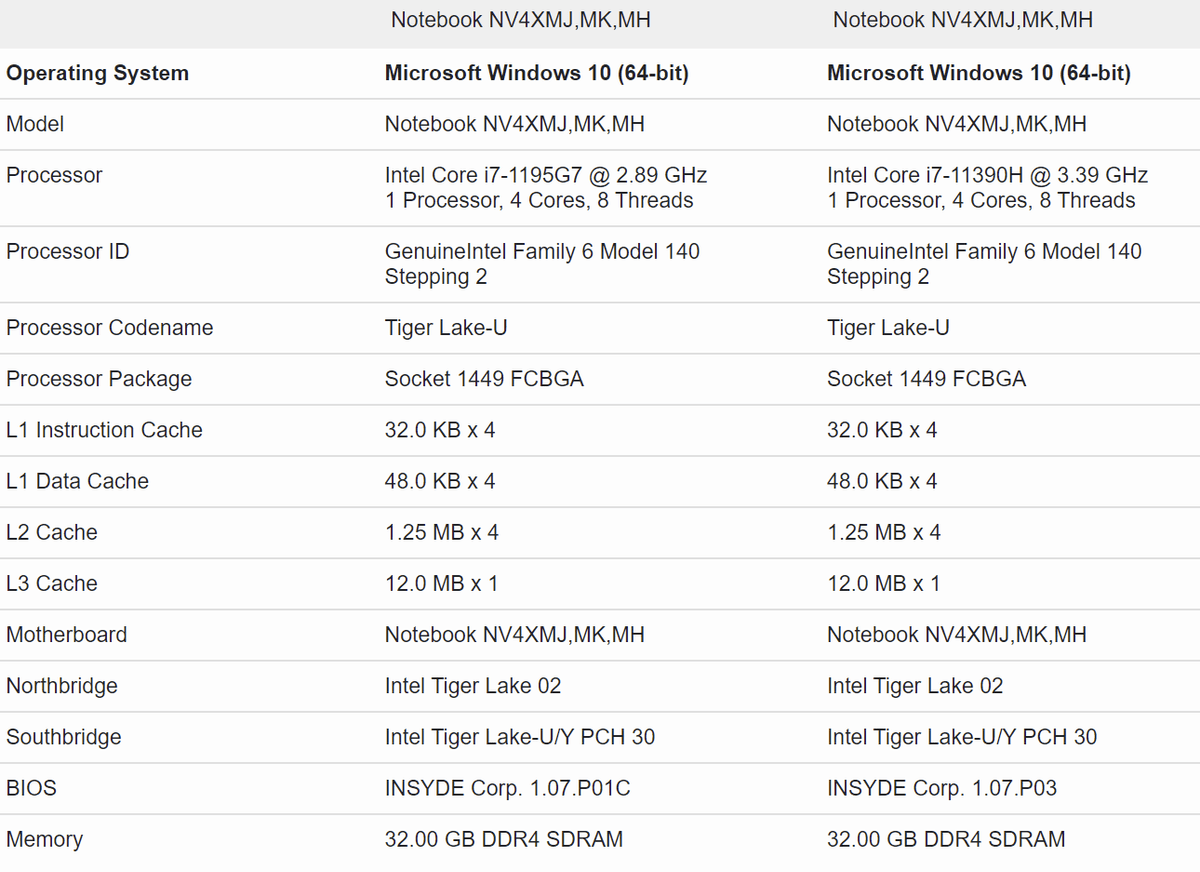The height and width of the screenshot is (872, 1200).
Task: Select the L2 Cache row label
Action: [x=52, y=532]
